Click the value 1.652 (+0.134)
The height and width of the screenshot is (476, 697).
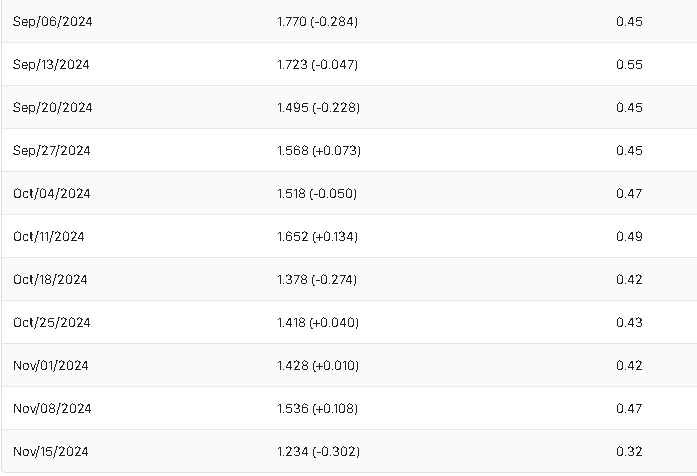317,236
